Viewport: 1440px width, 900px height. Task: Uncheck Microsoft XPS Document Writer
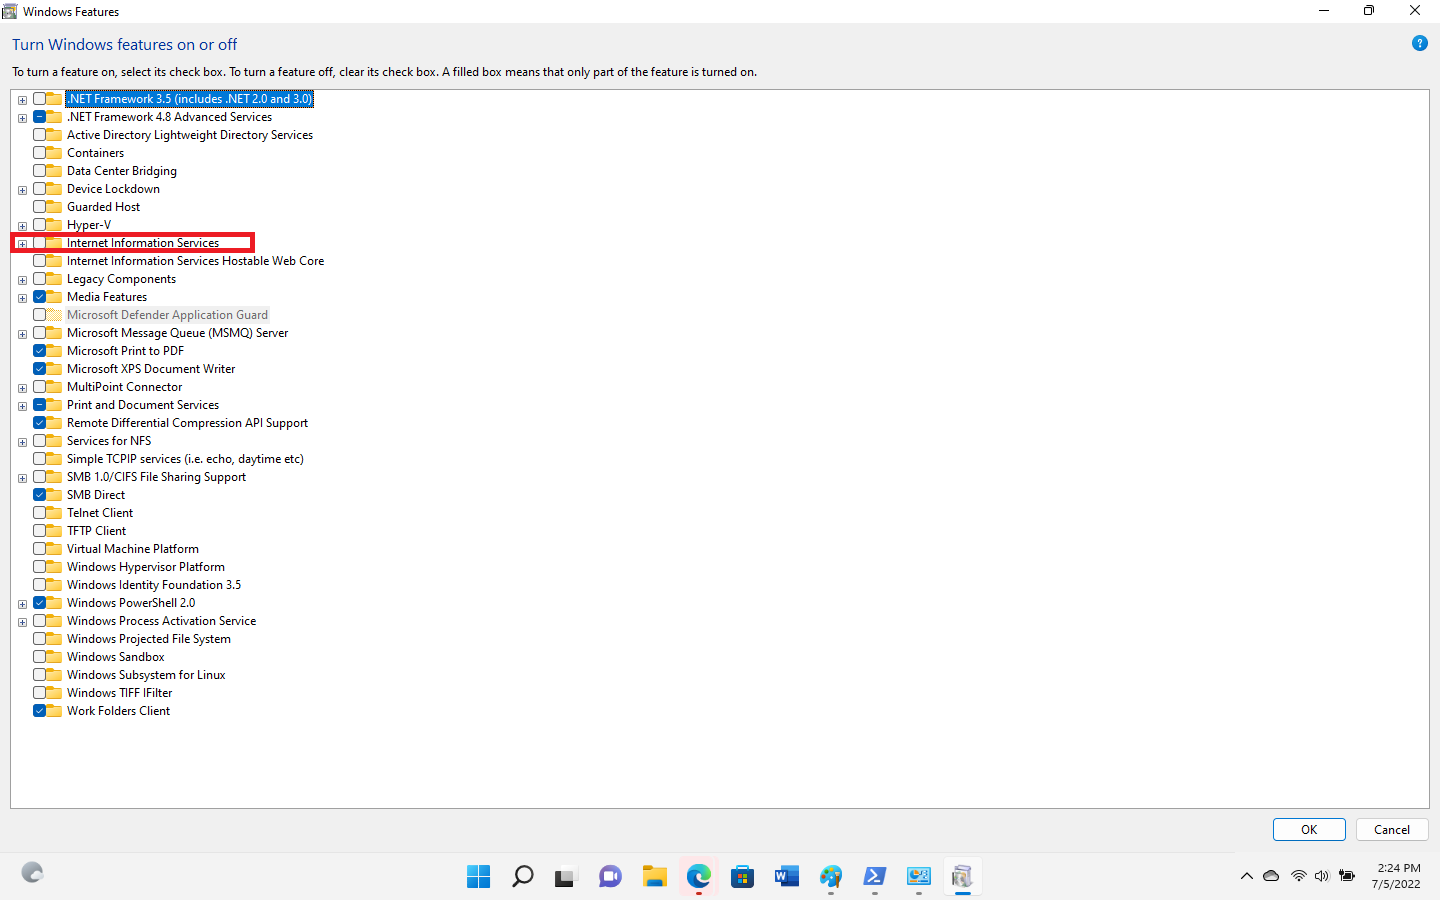tap(39, 369)
